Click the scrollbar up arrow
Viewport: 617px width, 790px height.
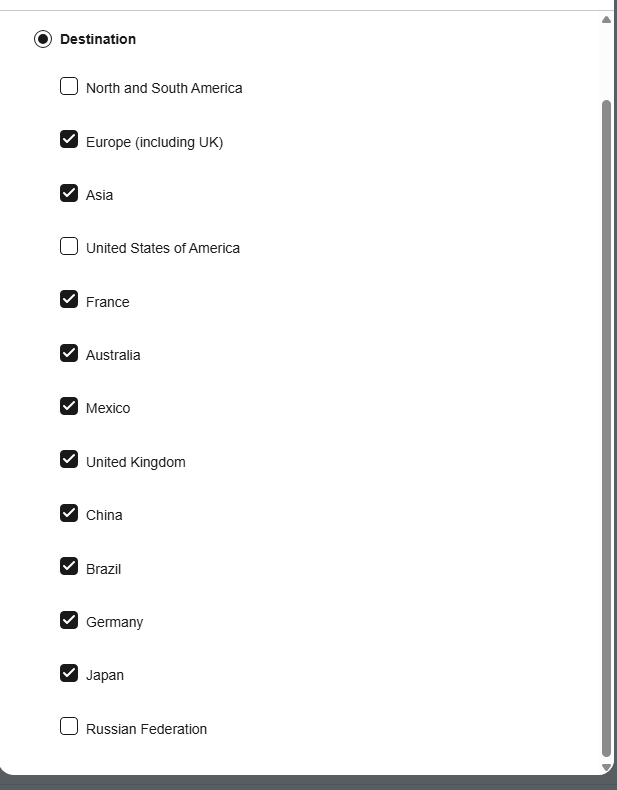tap(606, 19)
